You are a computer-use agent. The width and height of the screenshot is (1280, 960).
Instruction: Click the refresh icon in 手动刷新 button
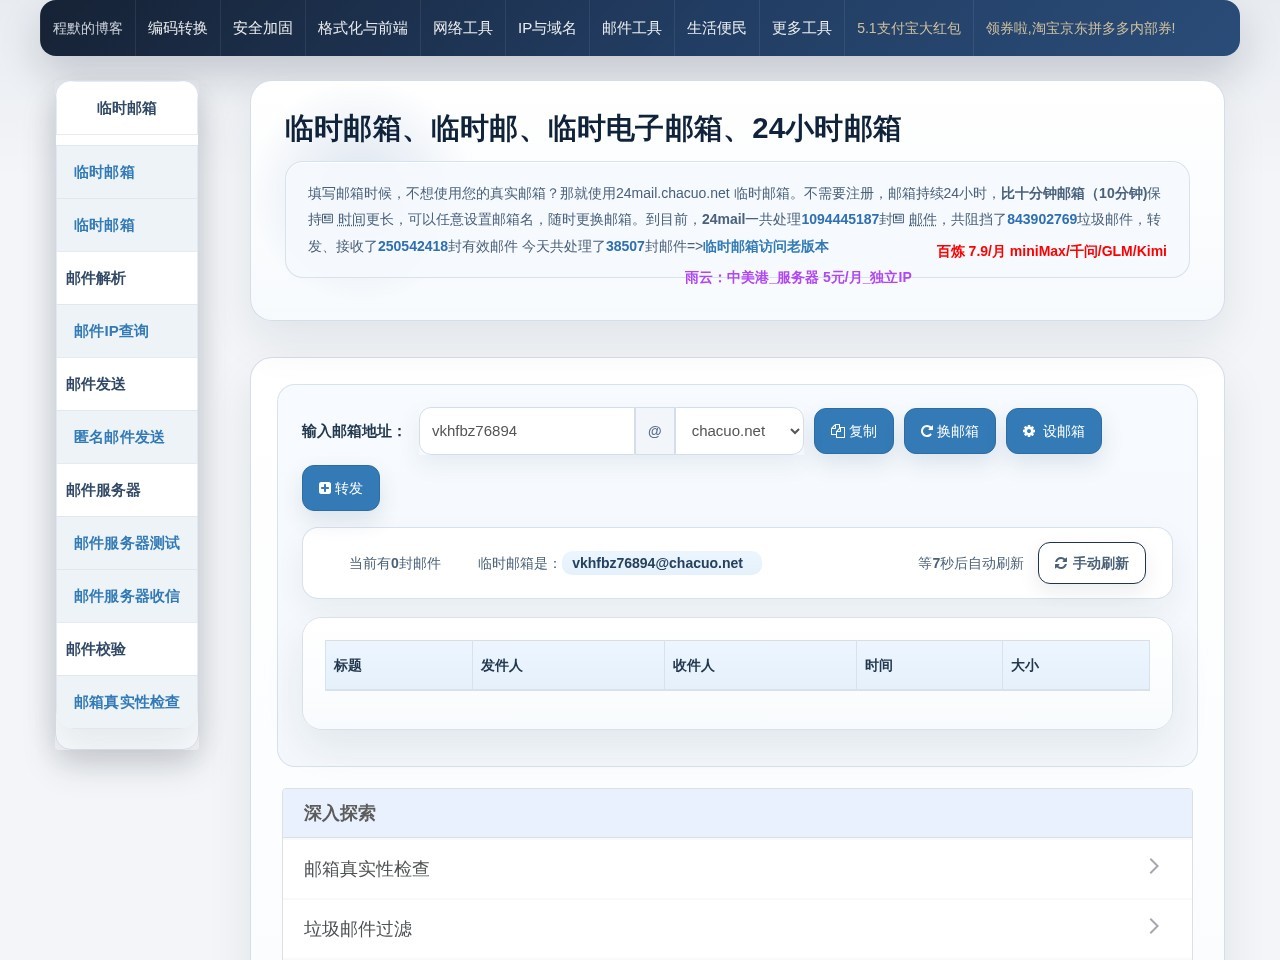[x=1061, y=563]
